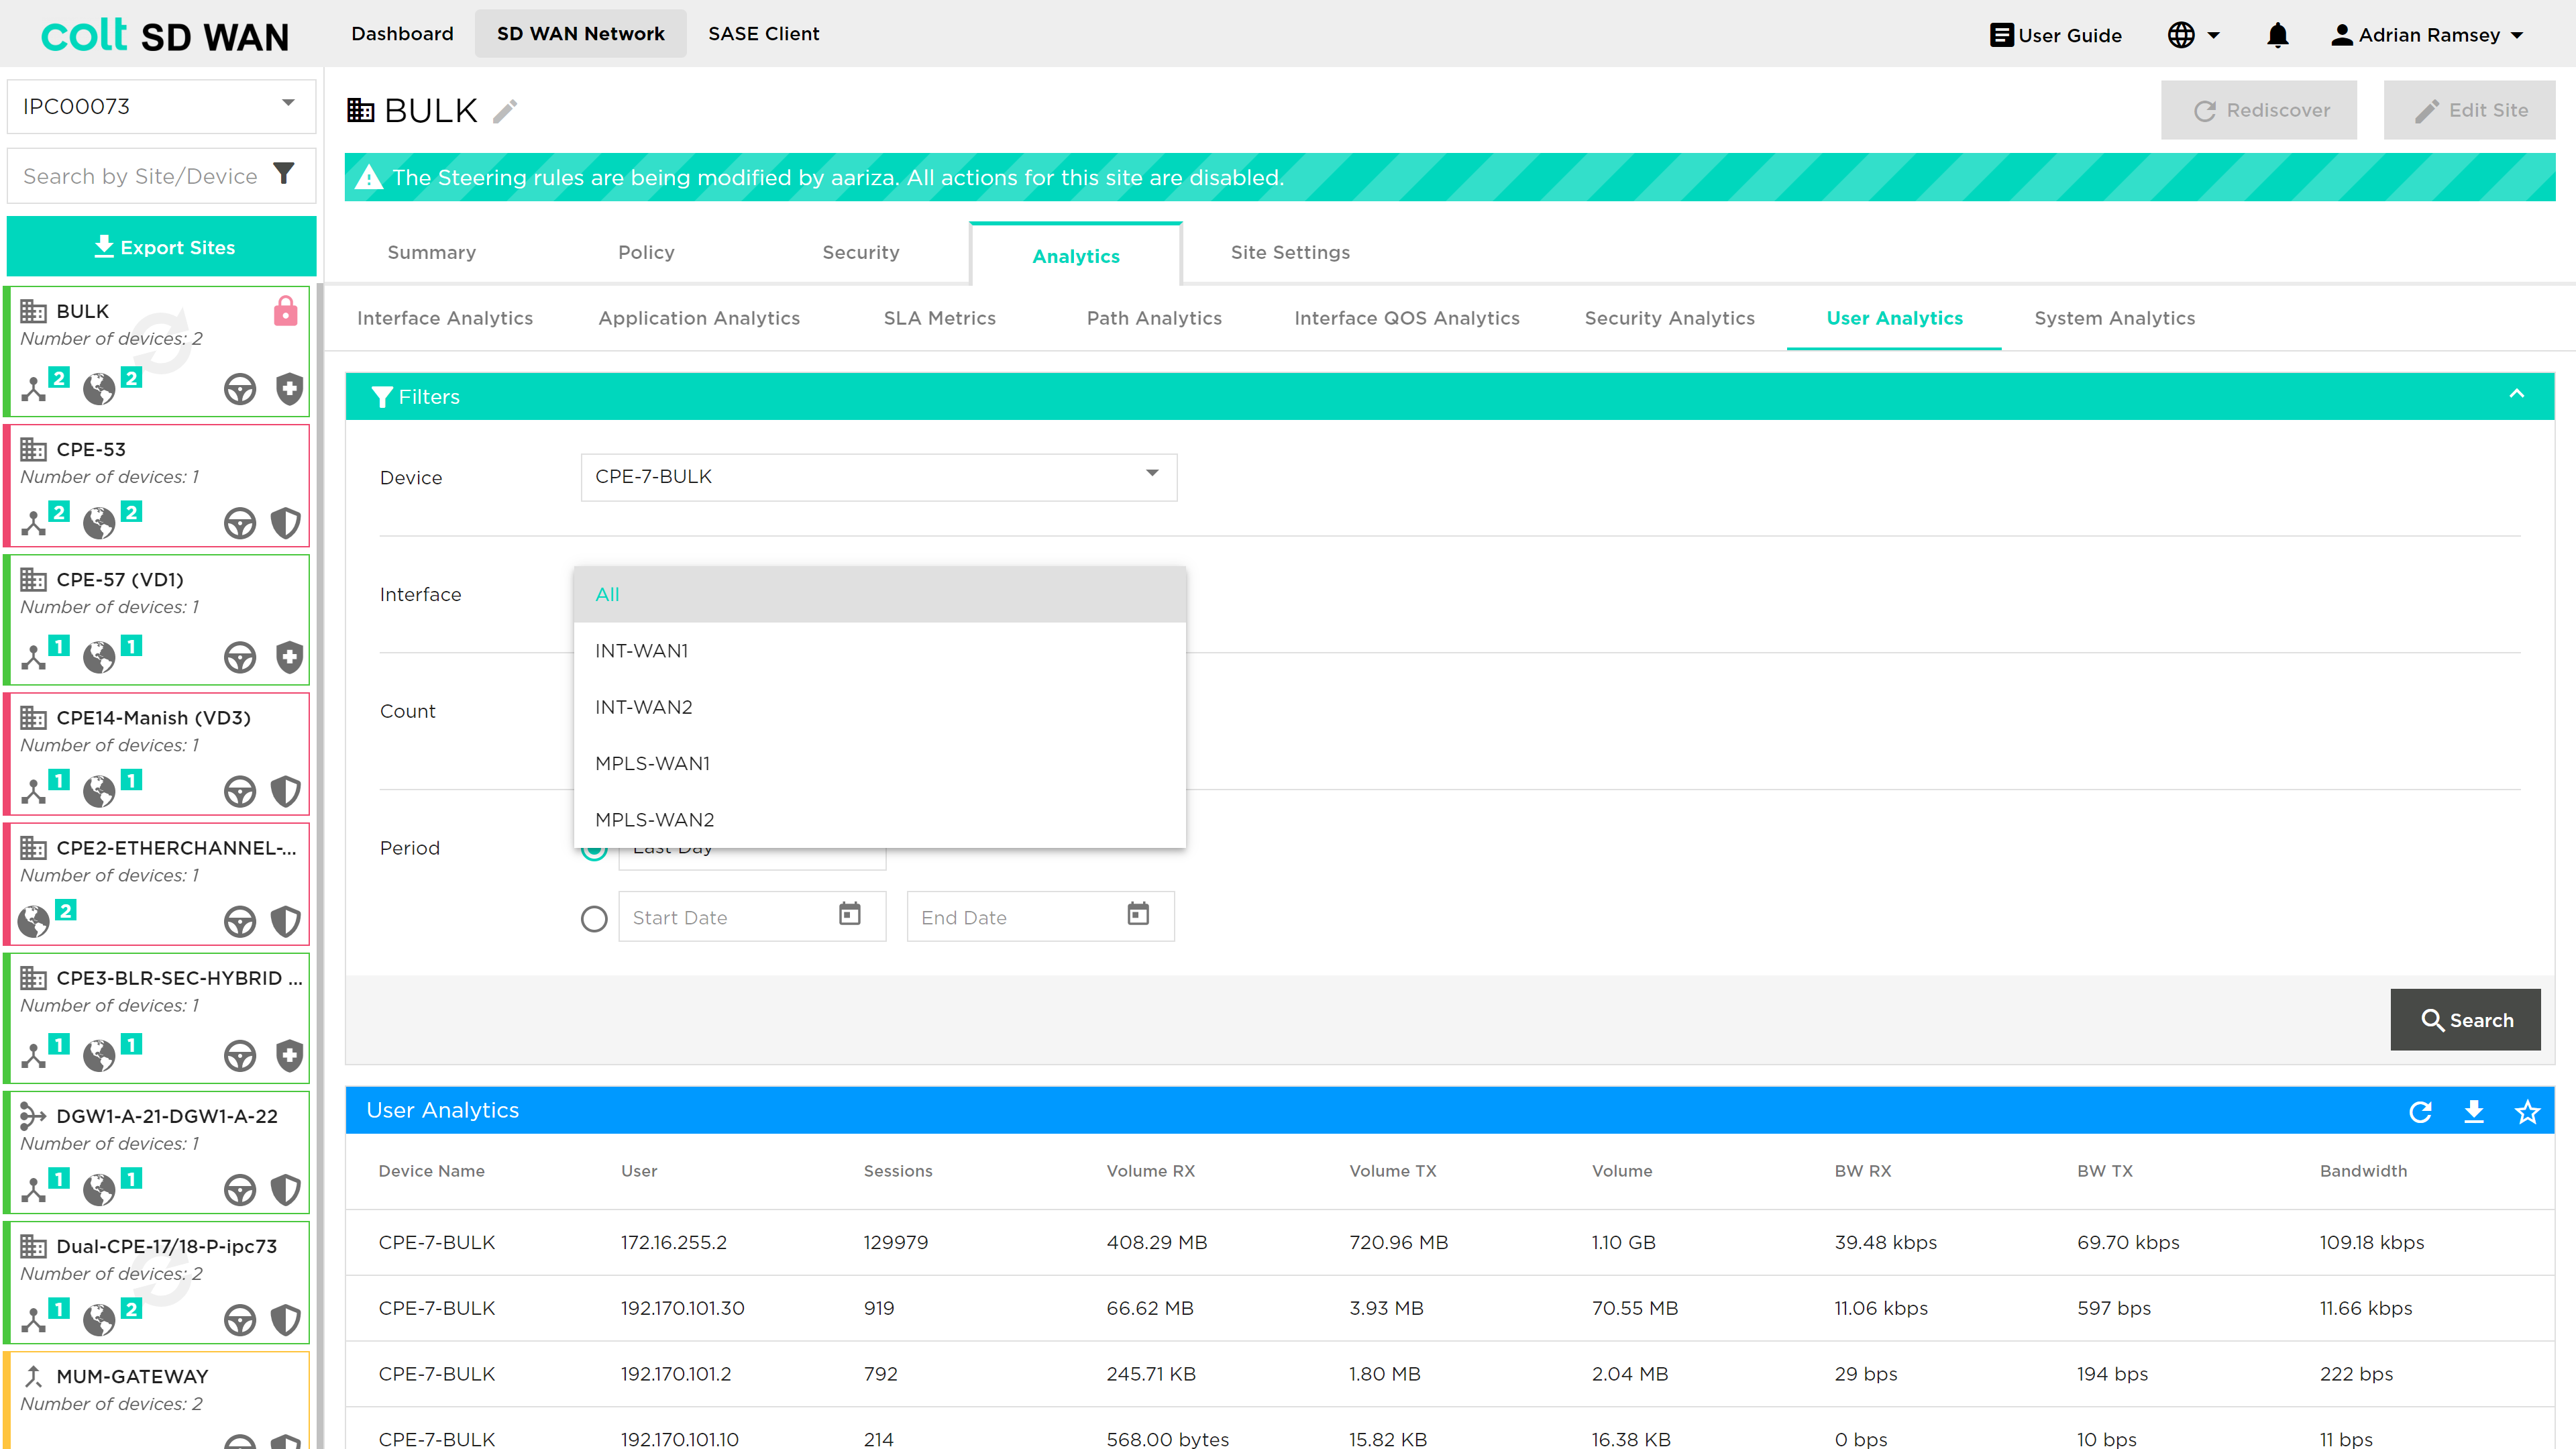Open the SASE Client menu
The image size is (2576, 1449).
tap(763, 34)
